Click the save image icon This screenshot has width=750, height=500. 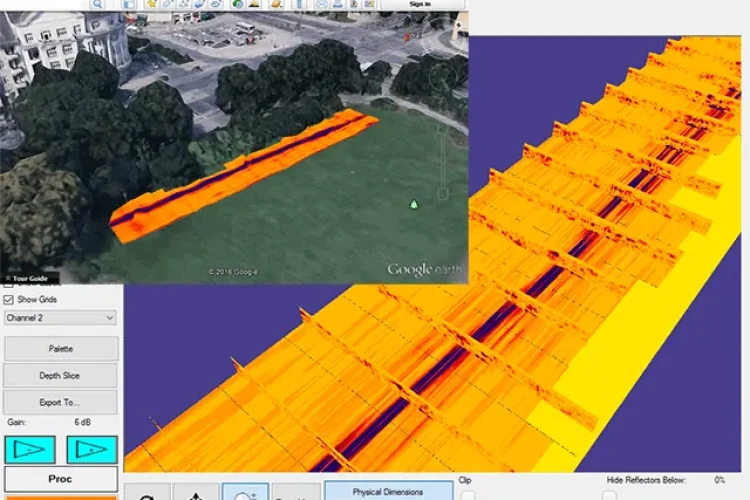[x=354, y=4]
